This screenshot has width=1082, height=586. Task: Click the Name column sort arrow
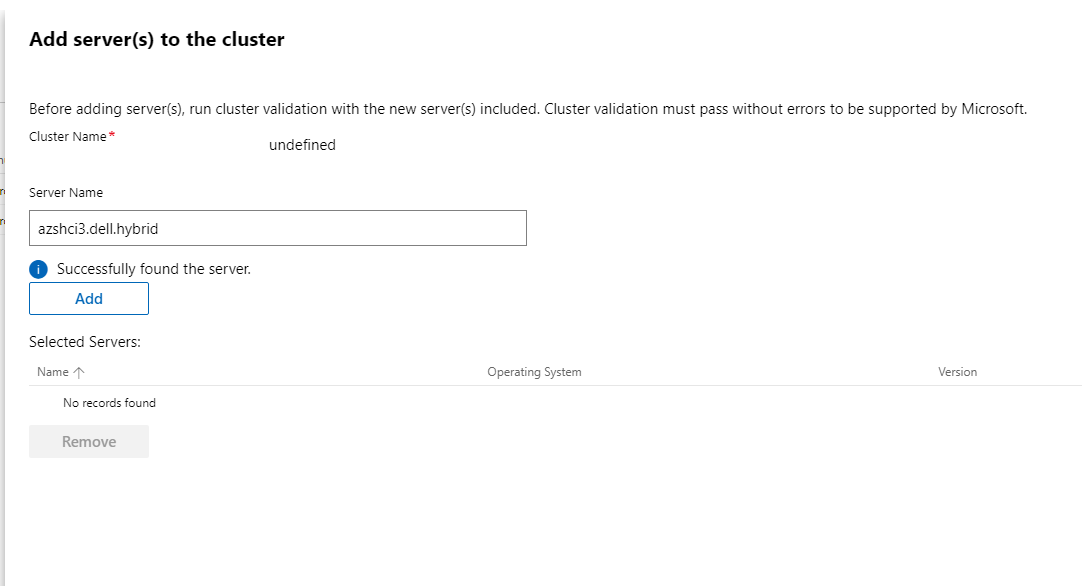point(80,372)
